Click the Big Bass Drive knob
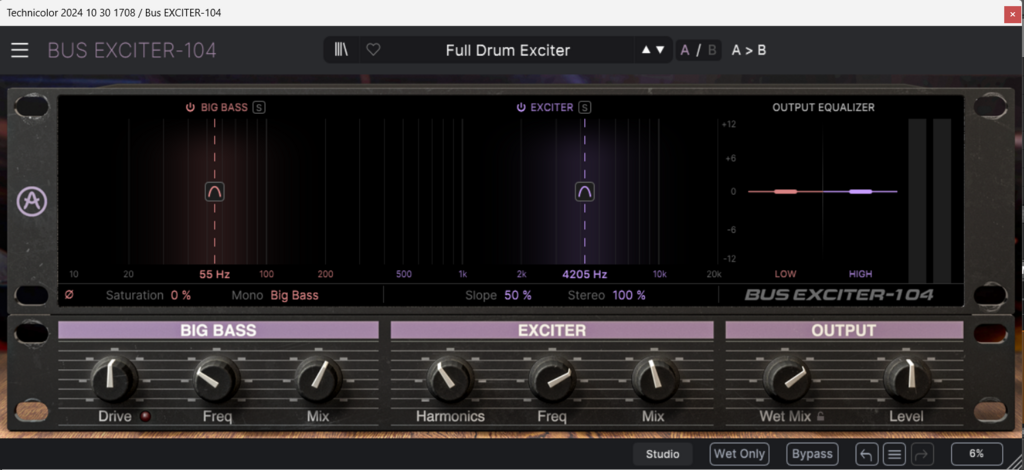Image resolution: width=1024 pixels, height=470 pixels. tap(114, 379)
